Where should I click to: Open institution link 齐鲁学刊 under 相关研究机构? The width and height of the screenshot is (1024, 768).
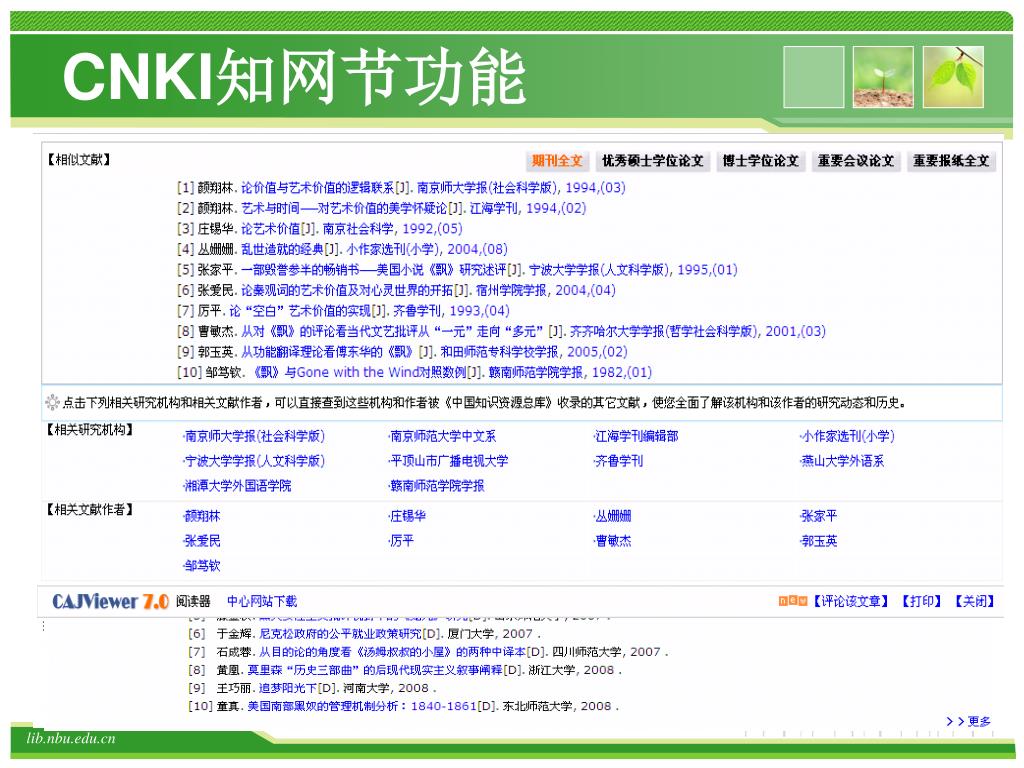click(619, 461)
